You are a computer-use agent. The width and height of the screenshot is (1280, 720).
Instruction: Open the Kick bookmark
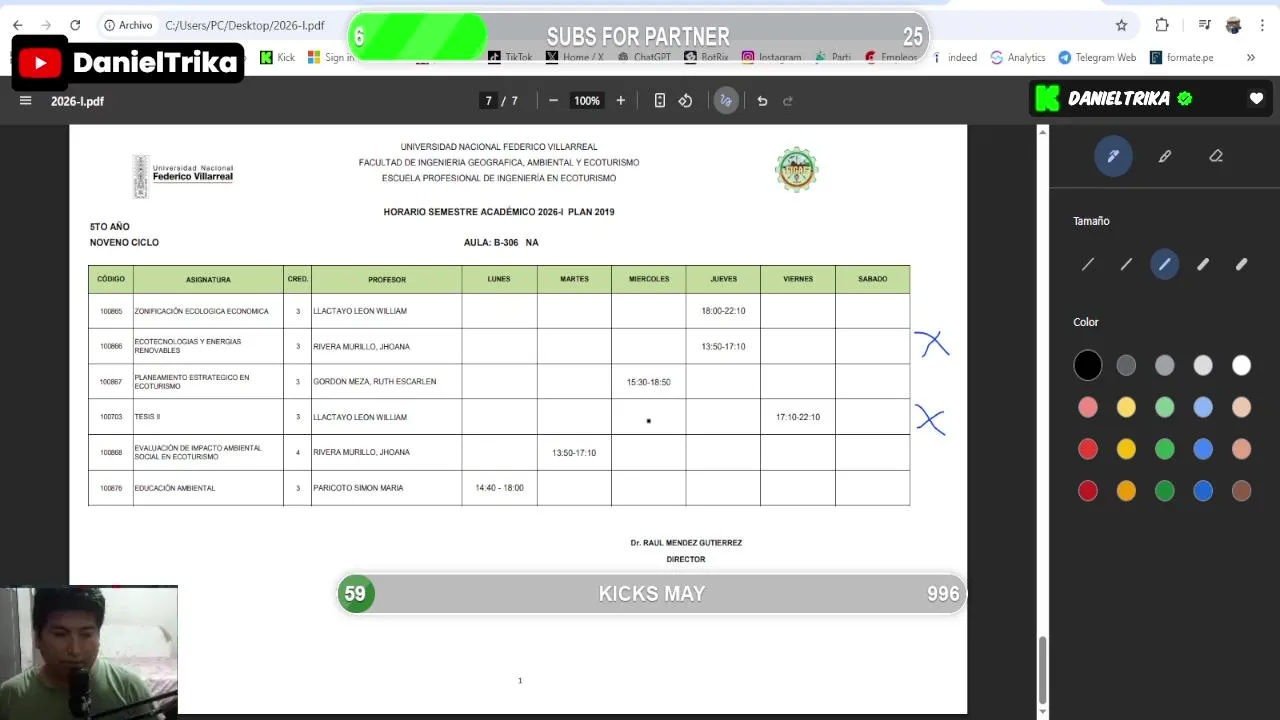click(x=277, y=57)
